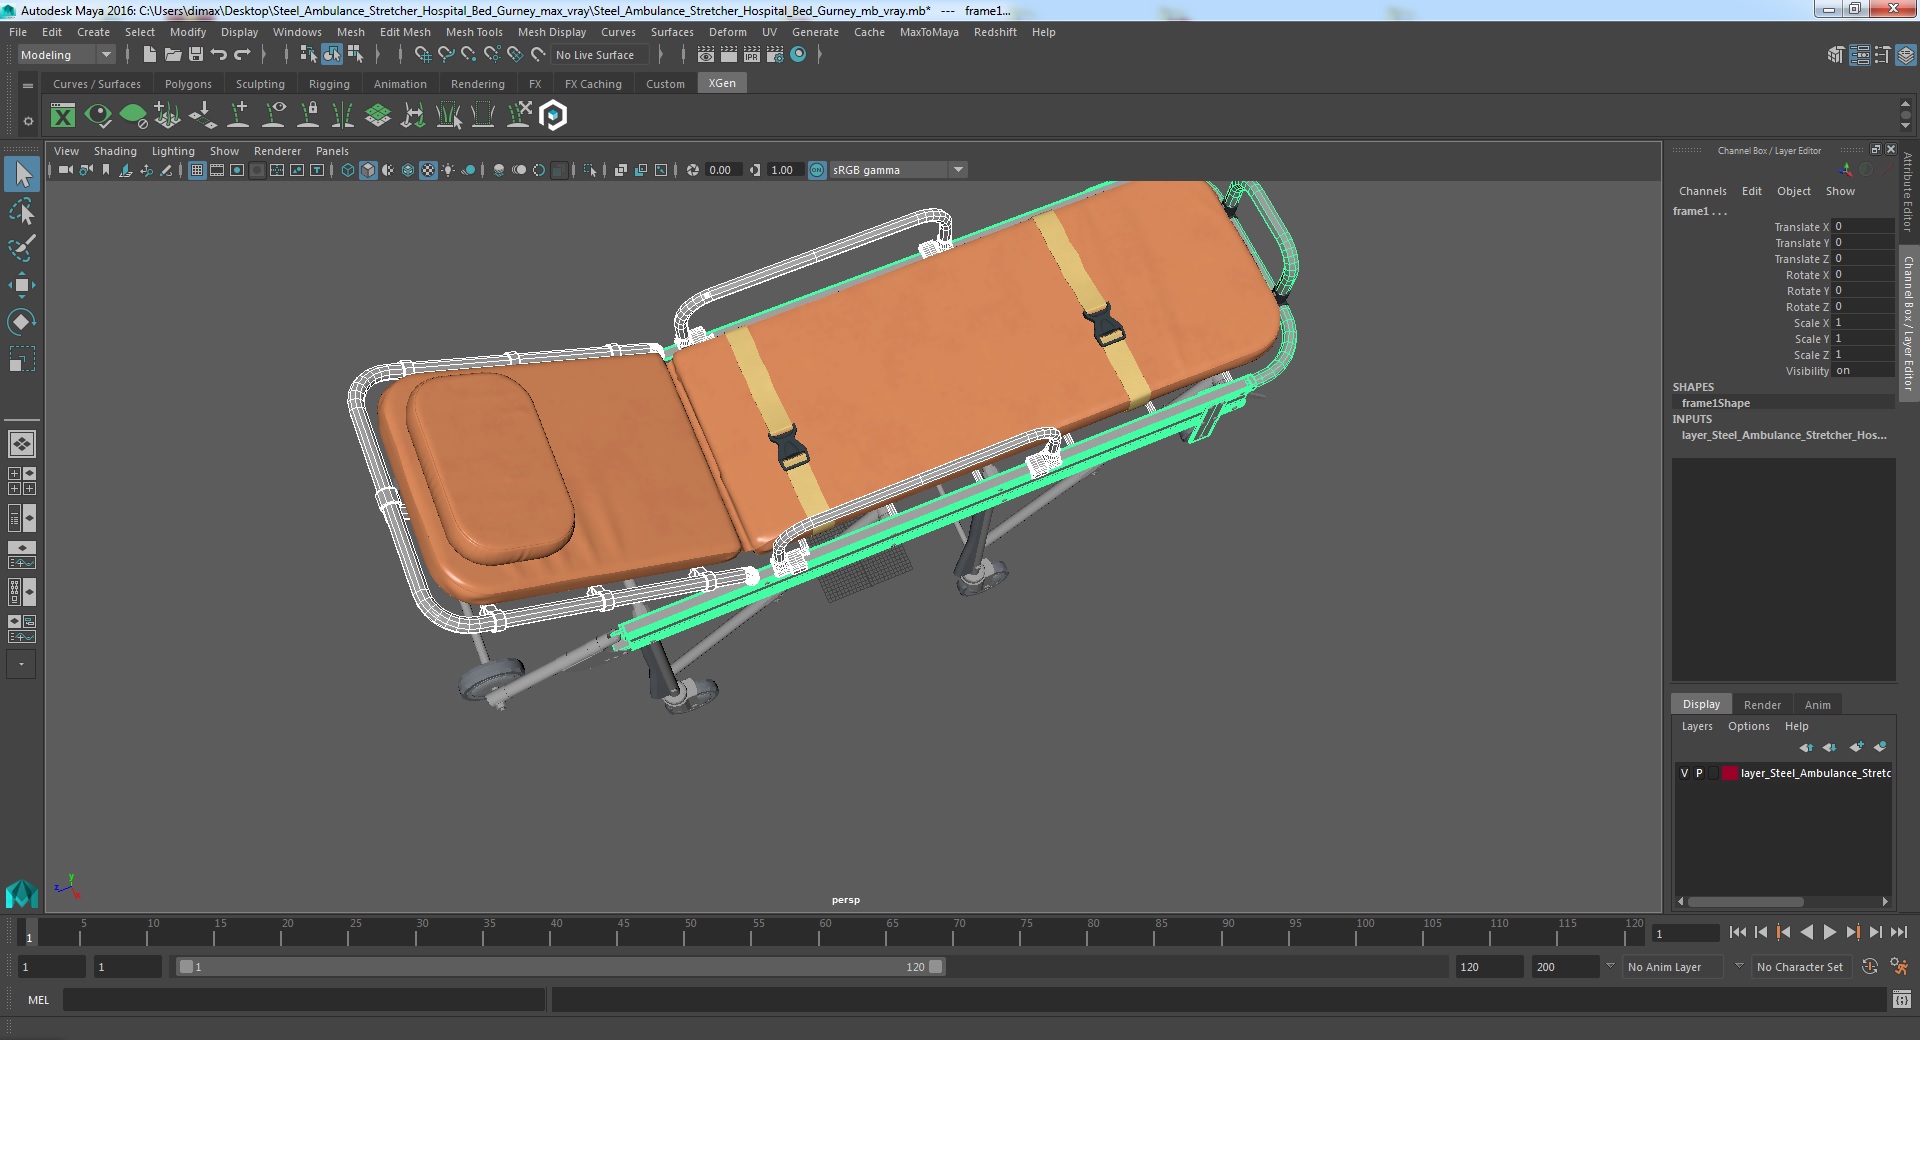The image size is (1920, 1158).
Task: Open the Mesh Tools menu
Action: (473, 32)
